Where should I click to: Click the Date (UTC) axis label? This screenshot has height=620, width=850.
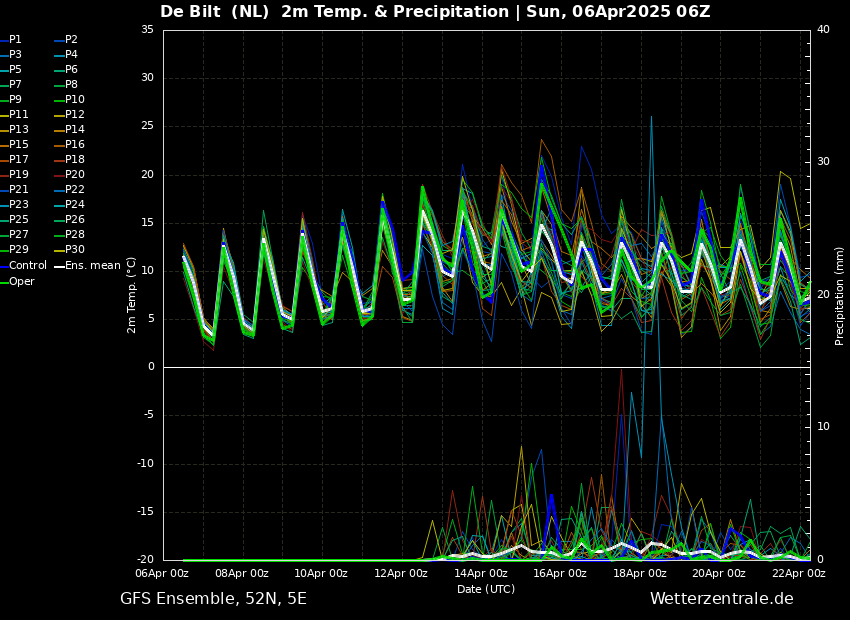(x=486, y=589)
